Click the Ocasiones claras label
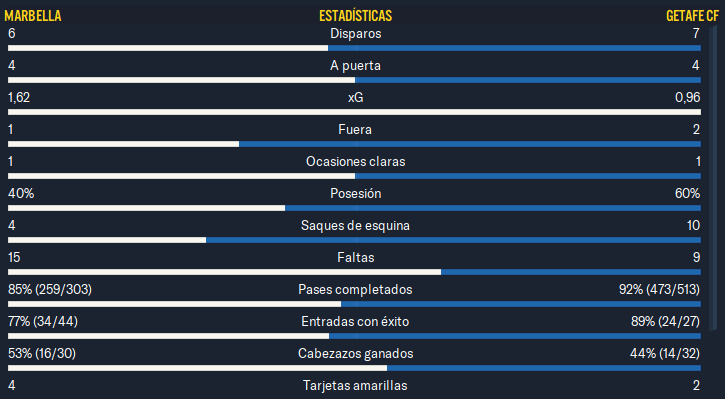Viewport: 725px width, 399px height. pyautogui.click(x=356, y=161)
